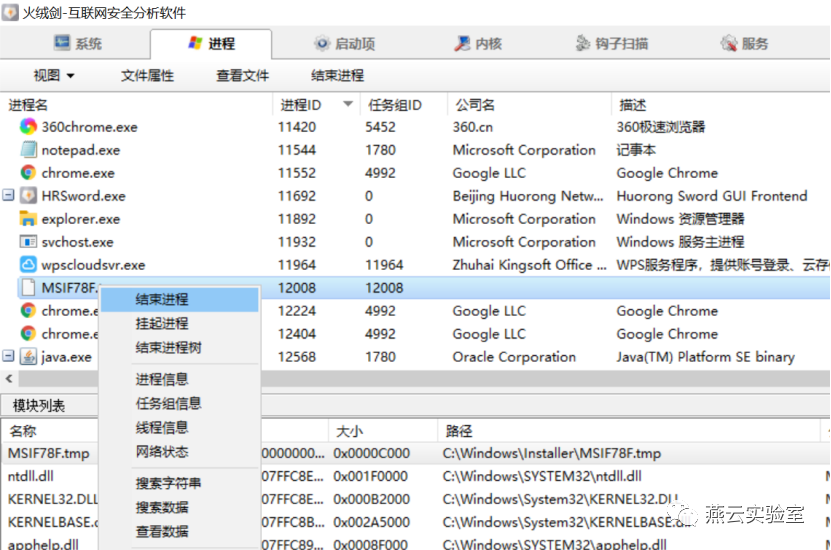The height and width of the screenshot is (550, 831).
Task: Click the 文件属性 toolbar button
Action: click(x=147, y=76)
